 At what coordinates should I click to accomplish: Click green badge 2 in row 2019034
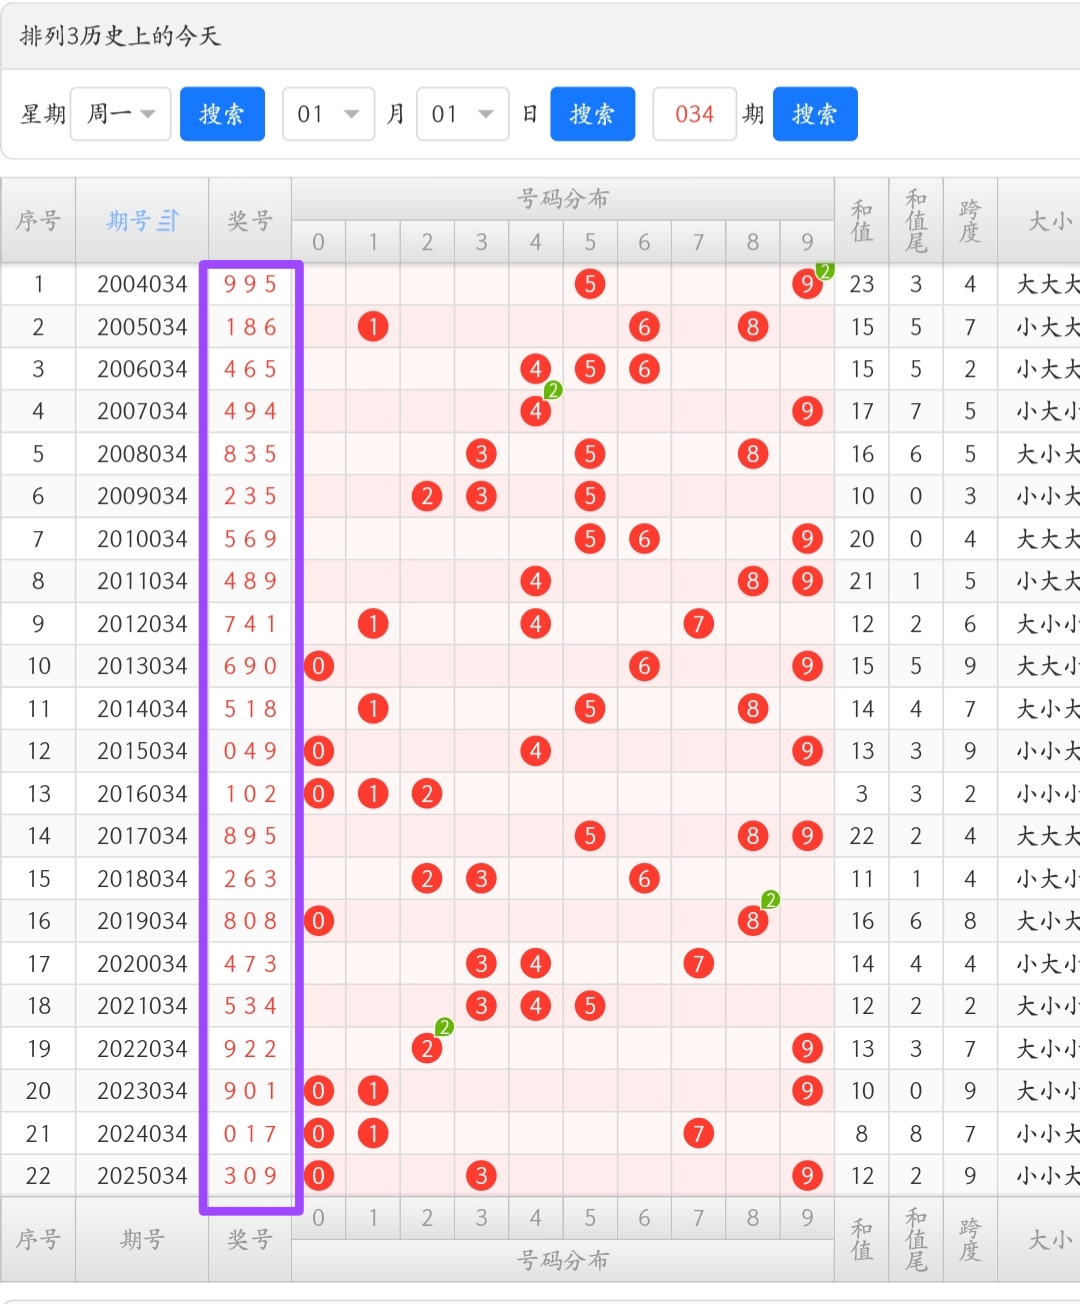click(x=770, y=900)
